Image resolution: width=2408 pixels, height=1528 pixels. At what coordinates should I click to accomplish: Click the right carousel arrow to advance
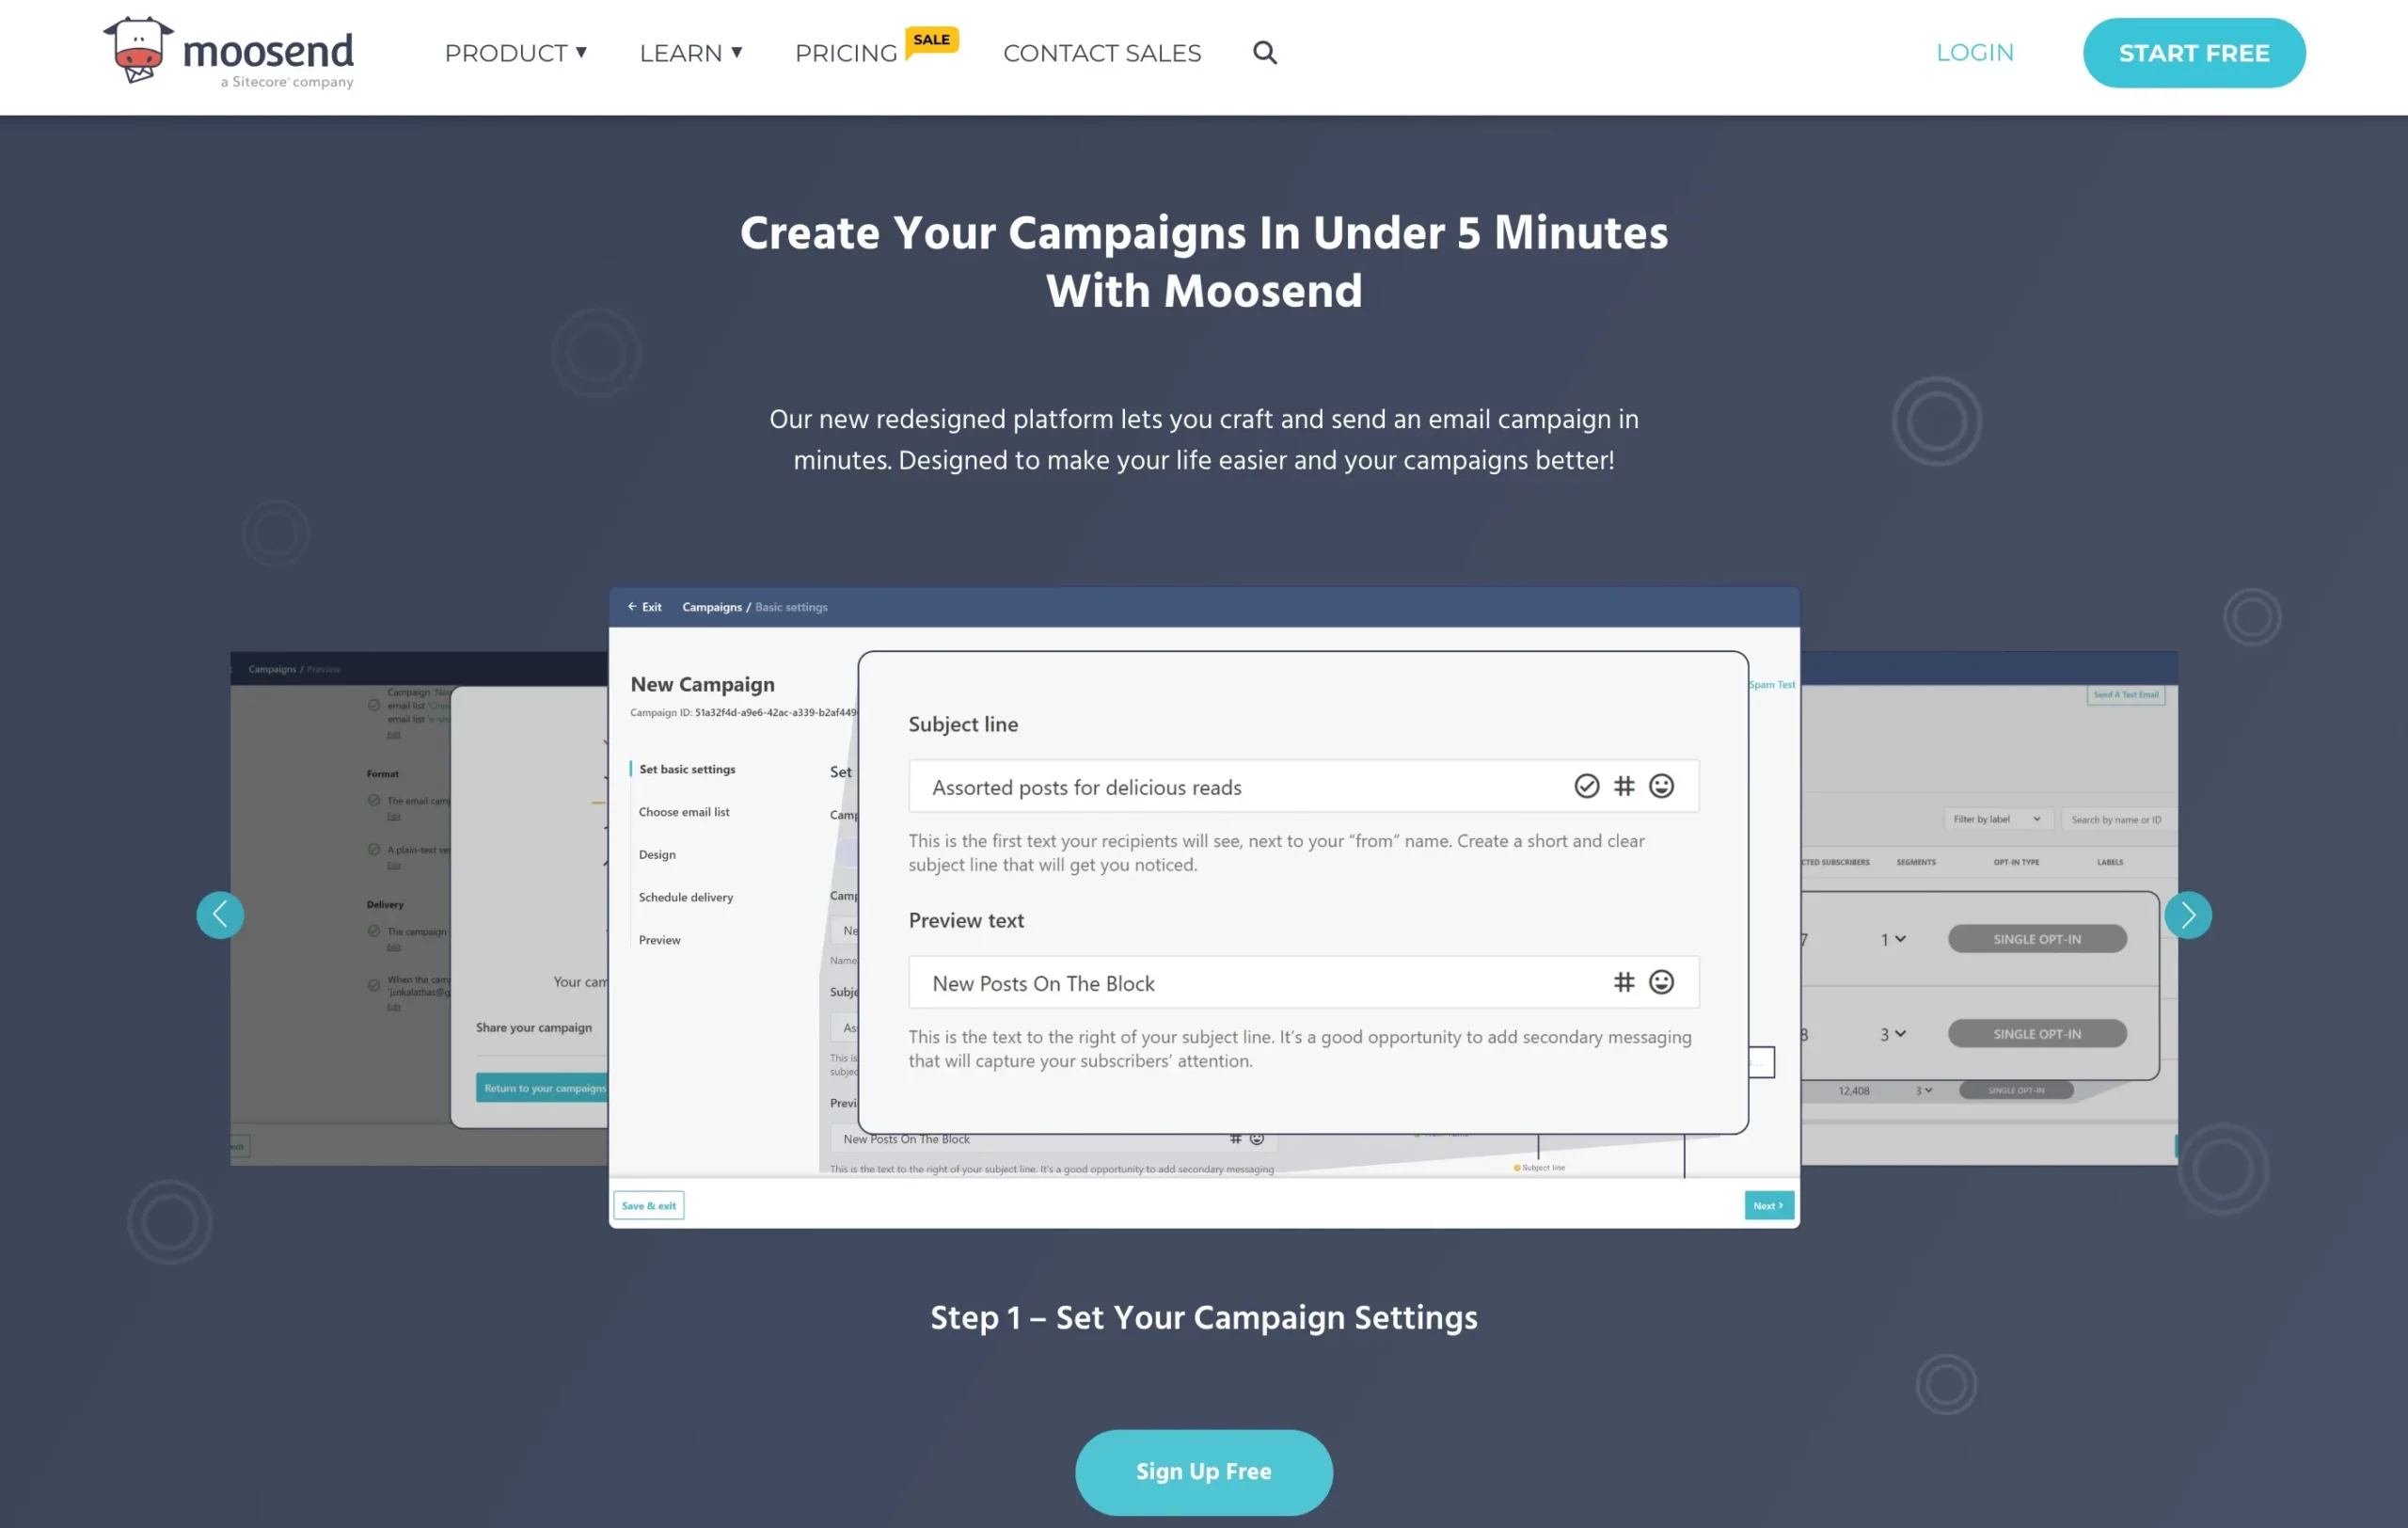click(x=2189, y=915)
